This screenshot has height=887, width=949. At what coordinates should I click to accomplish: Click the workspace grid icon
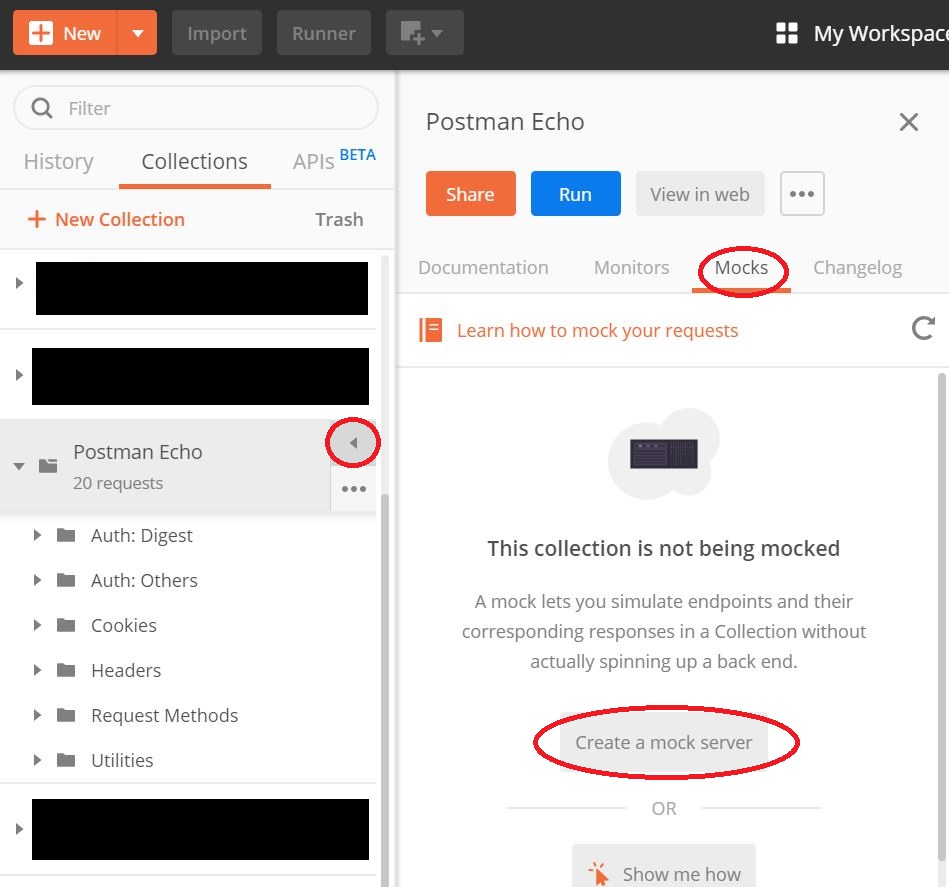[x=787, y=33]
